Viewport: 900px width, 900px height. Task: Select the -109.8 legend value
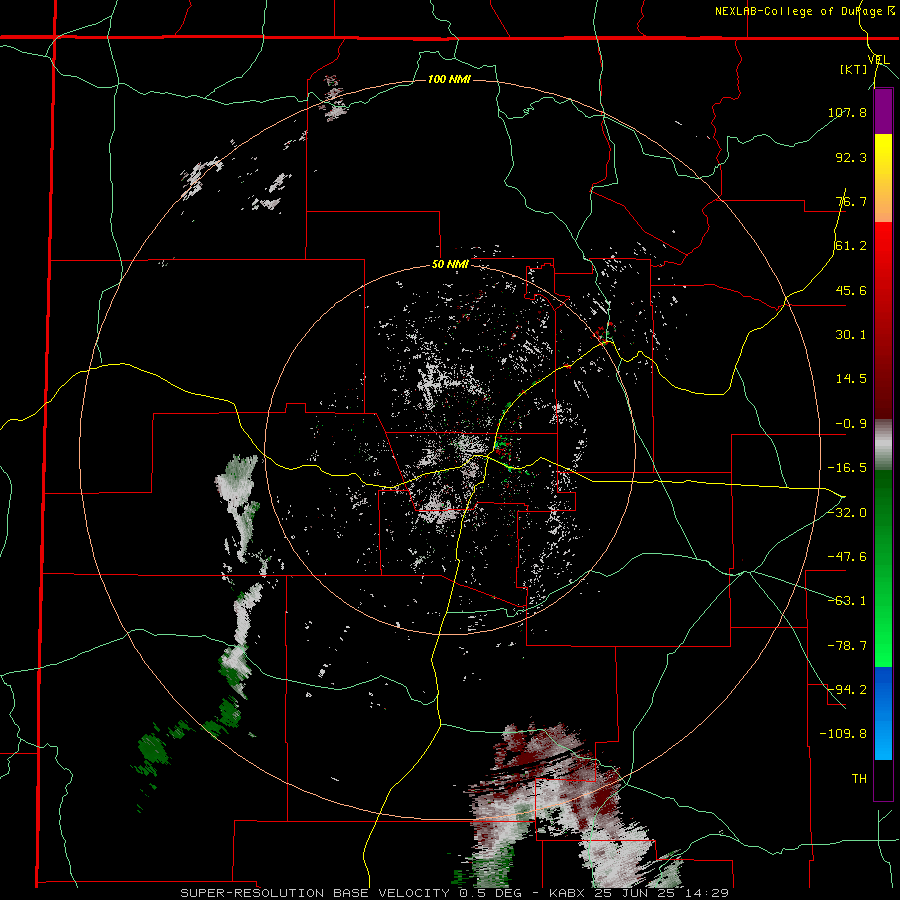tap(844, 734)
